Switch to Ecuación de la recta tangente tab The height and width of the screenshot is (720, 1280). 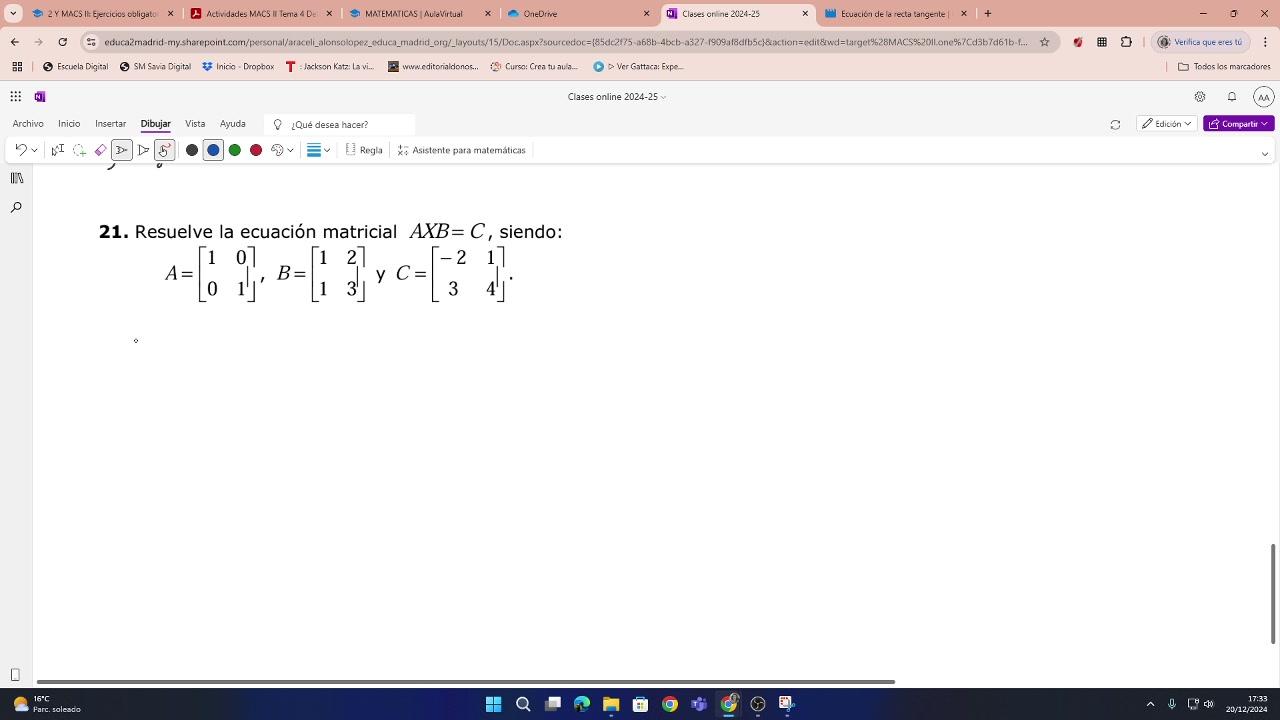coord(895,14)
